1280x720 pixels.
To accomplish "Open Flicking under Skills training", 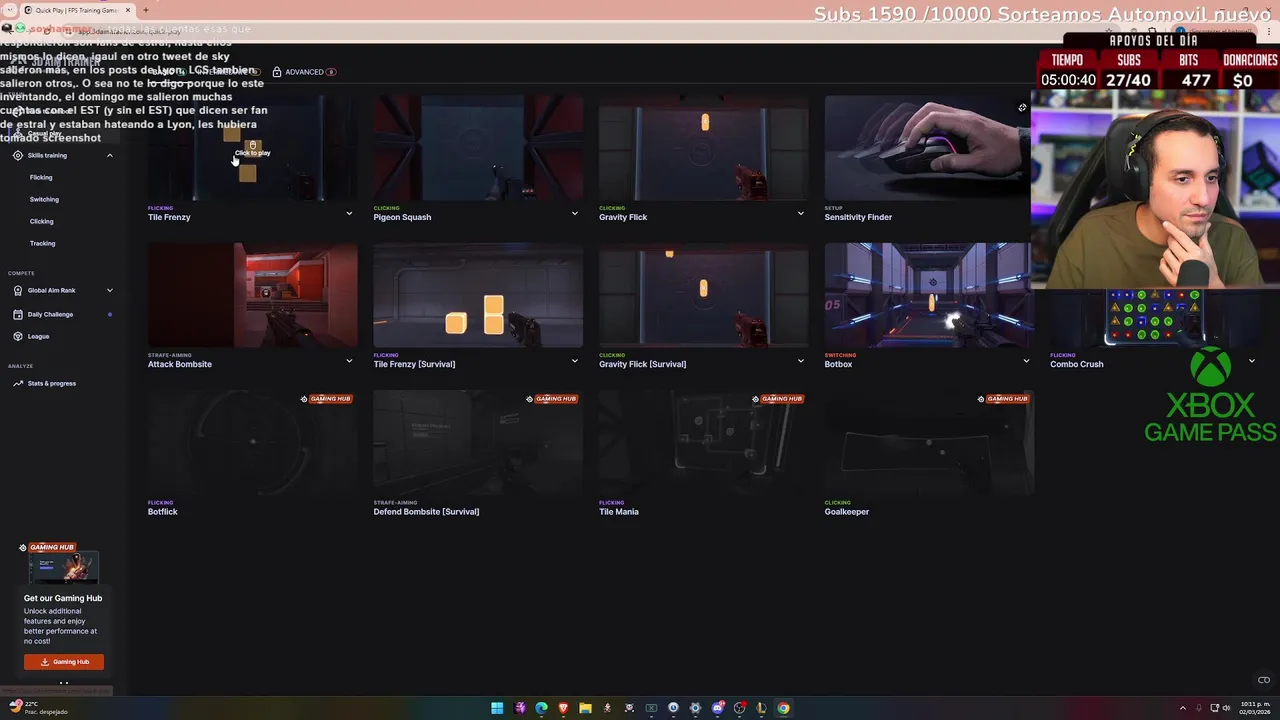I will pyautogui.click(x=41, y=177).
